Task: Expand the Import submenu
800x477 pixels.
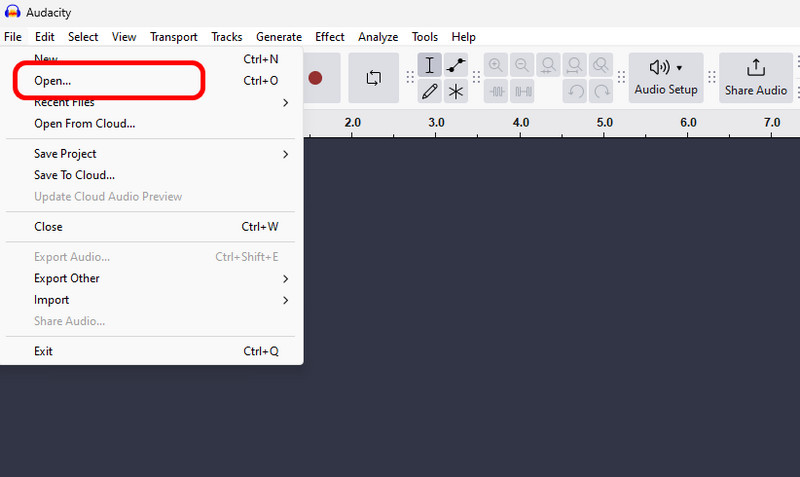Action: (x=151, y=299)
